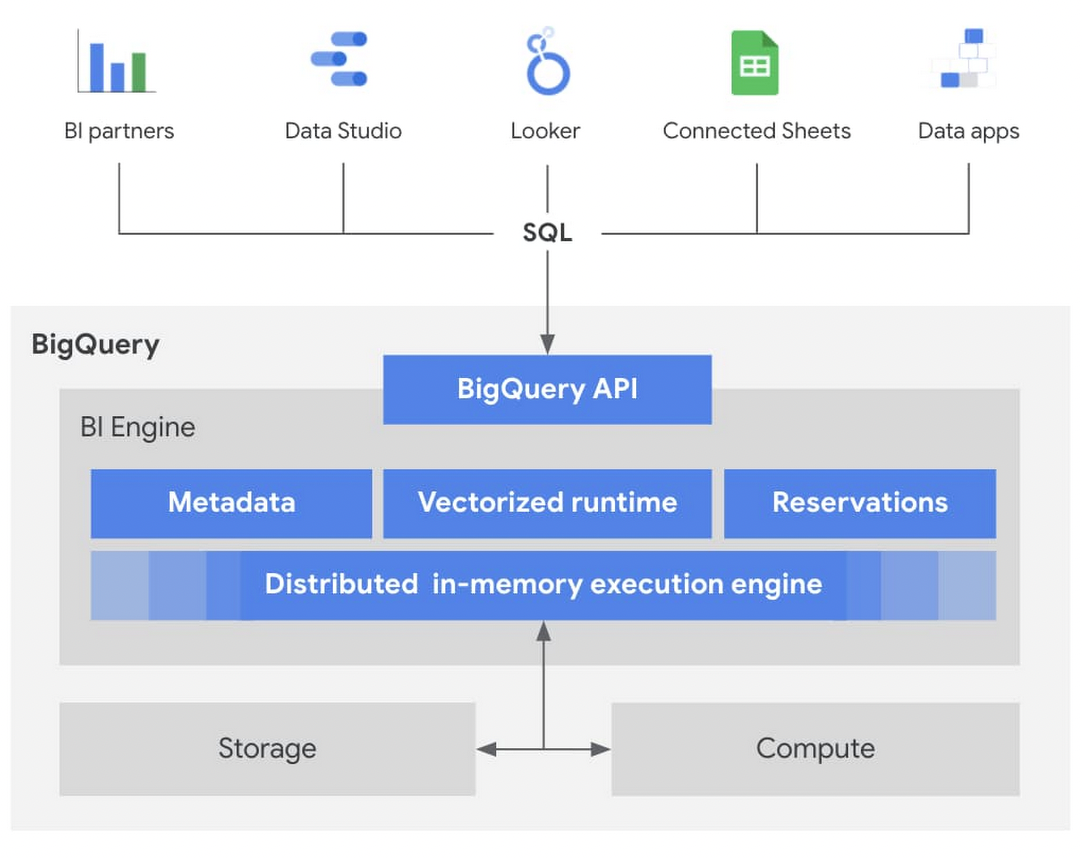
Task: Click the SQL label in the connector
Action: (x=547, y=233)
